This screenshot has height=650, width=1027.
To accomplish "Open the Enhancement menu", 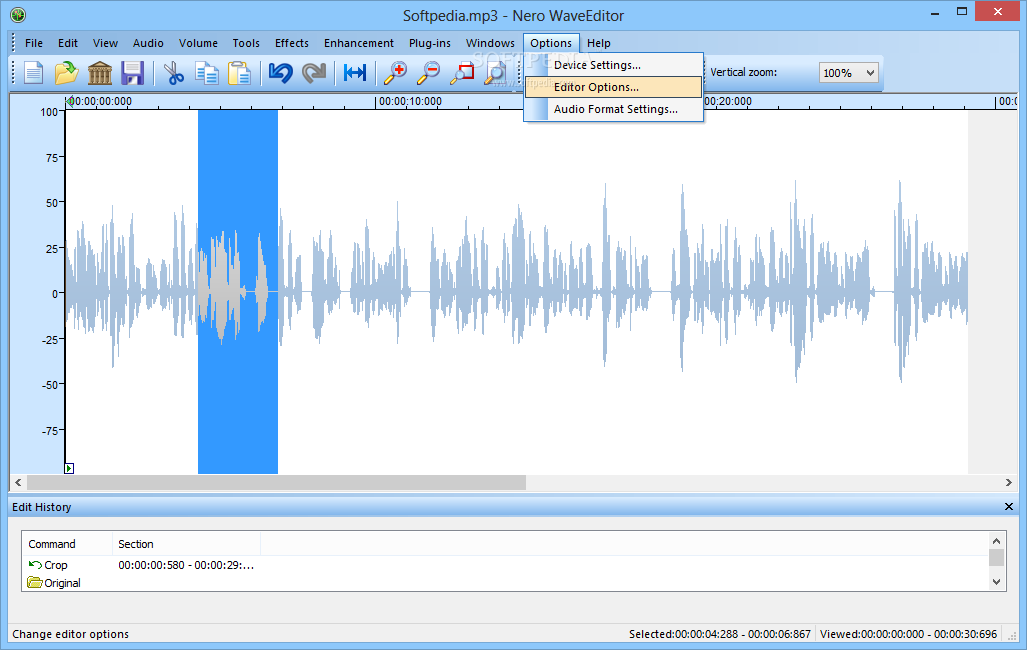I will 358,43.
